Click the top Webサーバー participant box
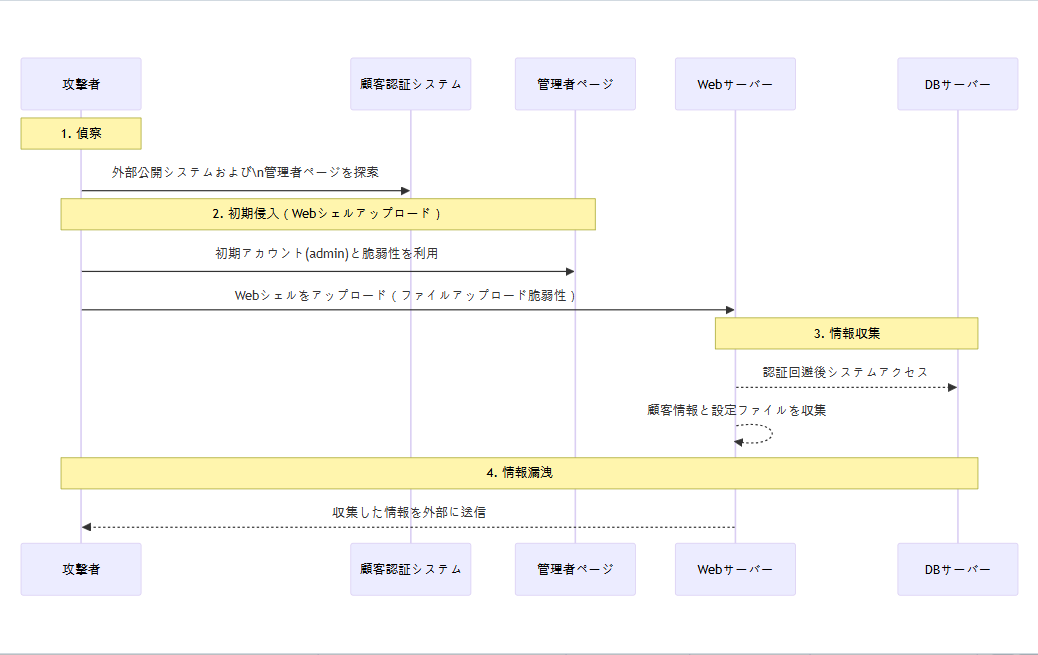1038x655 pixels. click(735, 84)
